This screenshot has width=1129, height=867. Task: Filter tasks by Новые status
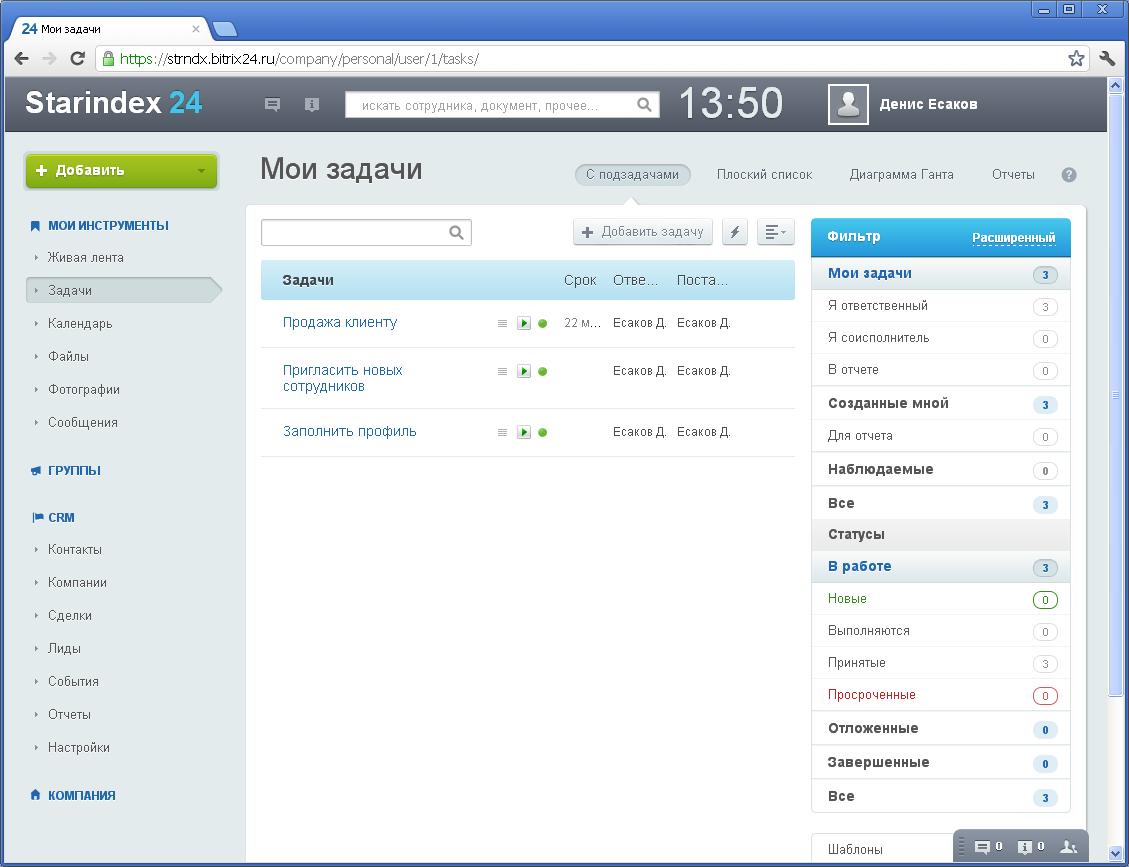(x=940, y=598)
